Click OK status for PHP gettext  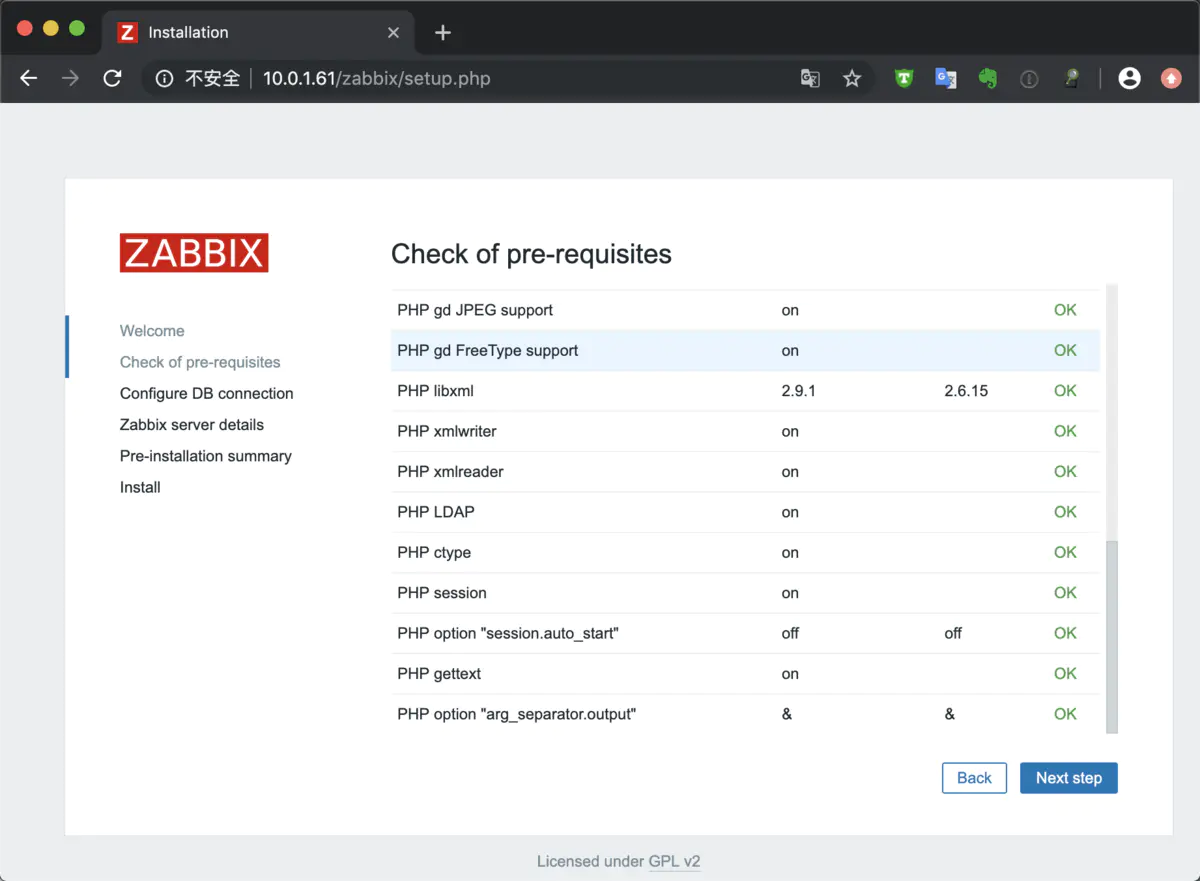[1065, 674]
